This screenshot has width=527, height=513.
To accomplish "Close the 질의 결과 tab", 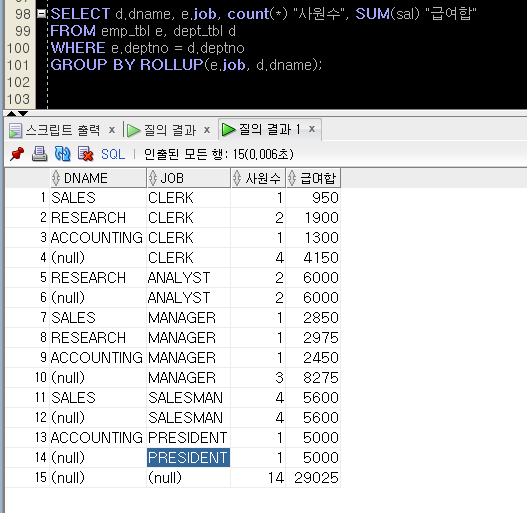I will point(207,130).
